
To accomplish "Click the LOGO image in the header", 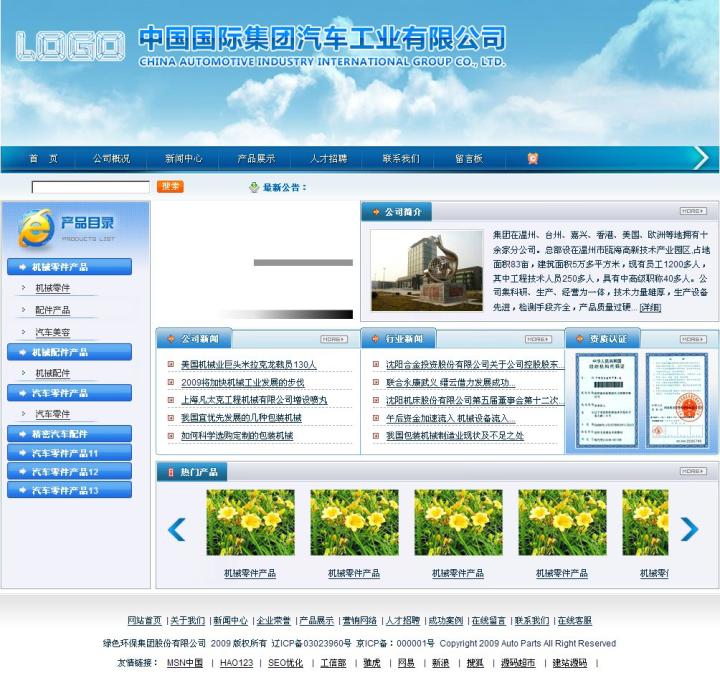I will click(x=70, y=46).
